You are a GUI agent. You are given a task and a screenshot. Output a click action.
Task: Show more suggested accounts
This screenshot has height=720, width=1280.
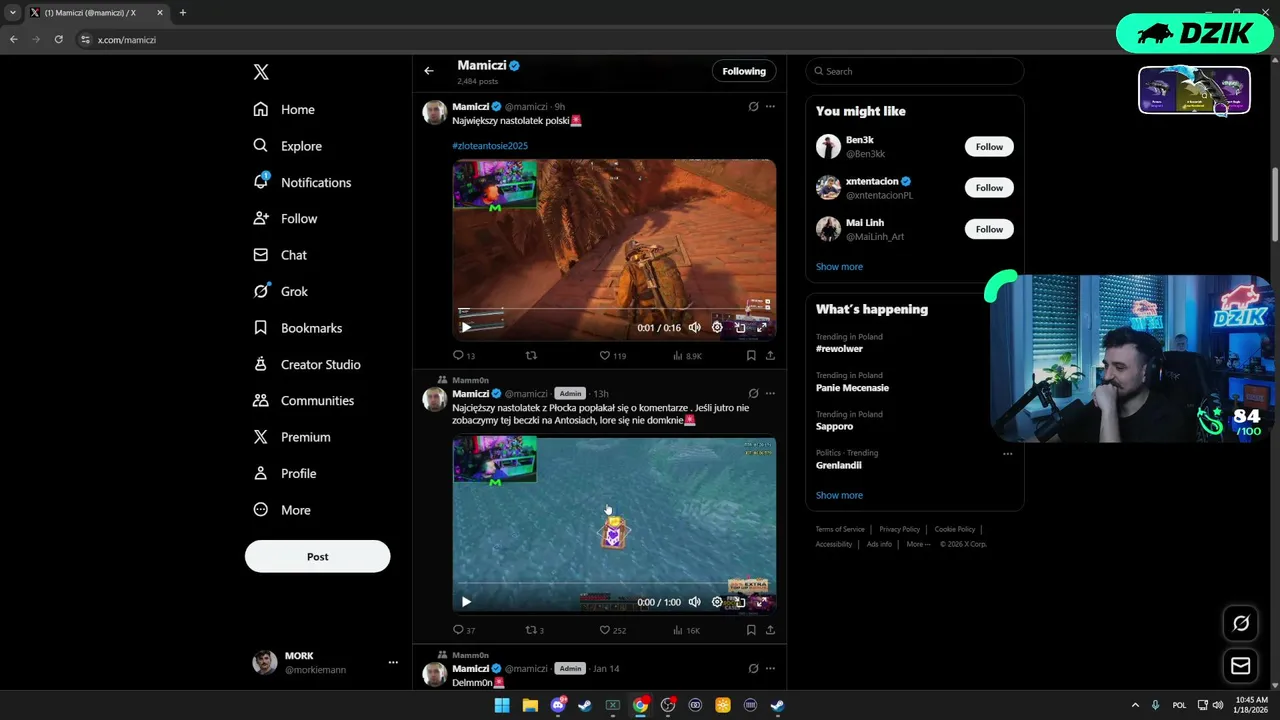839,267
